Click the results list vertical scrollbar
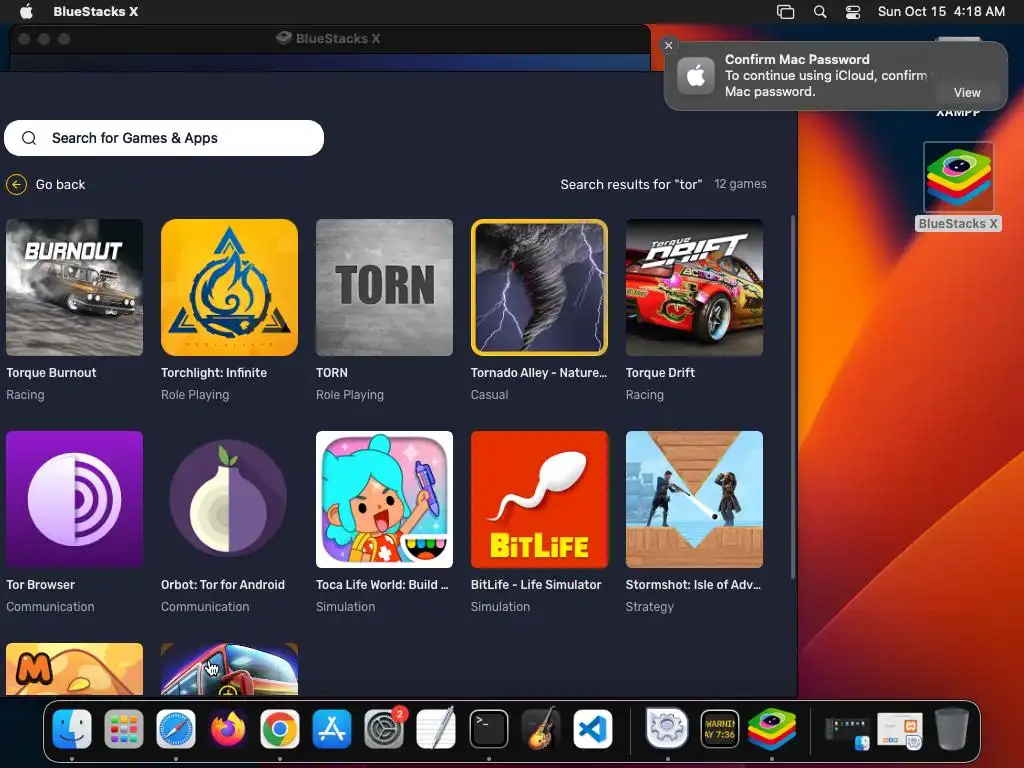1024x768 pixels. tap(793, 397)
